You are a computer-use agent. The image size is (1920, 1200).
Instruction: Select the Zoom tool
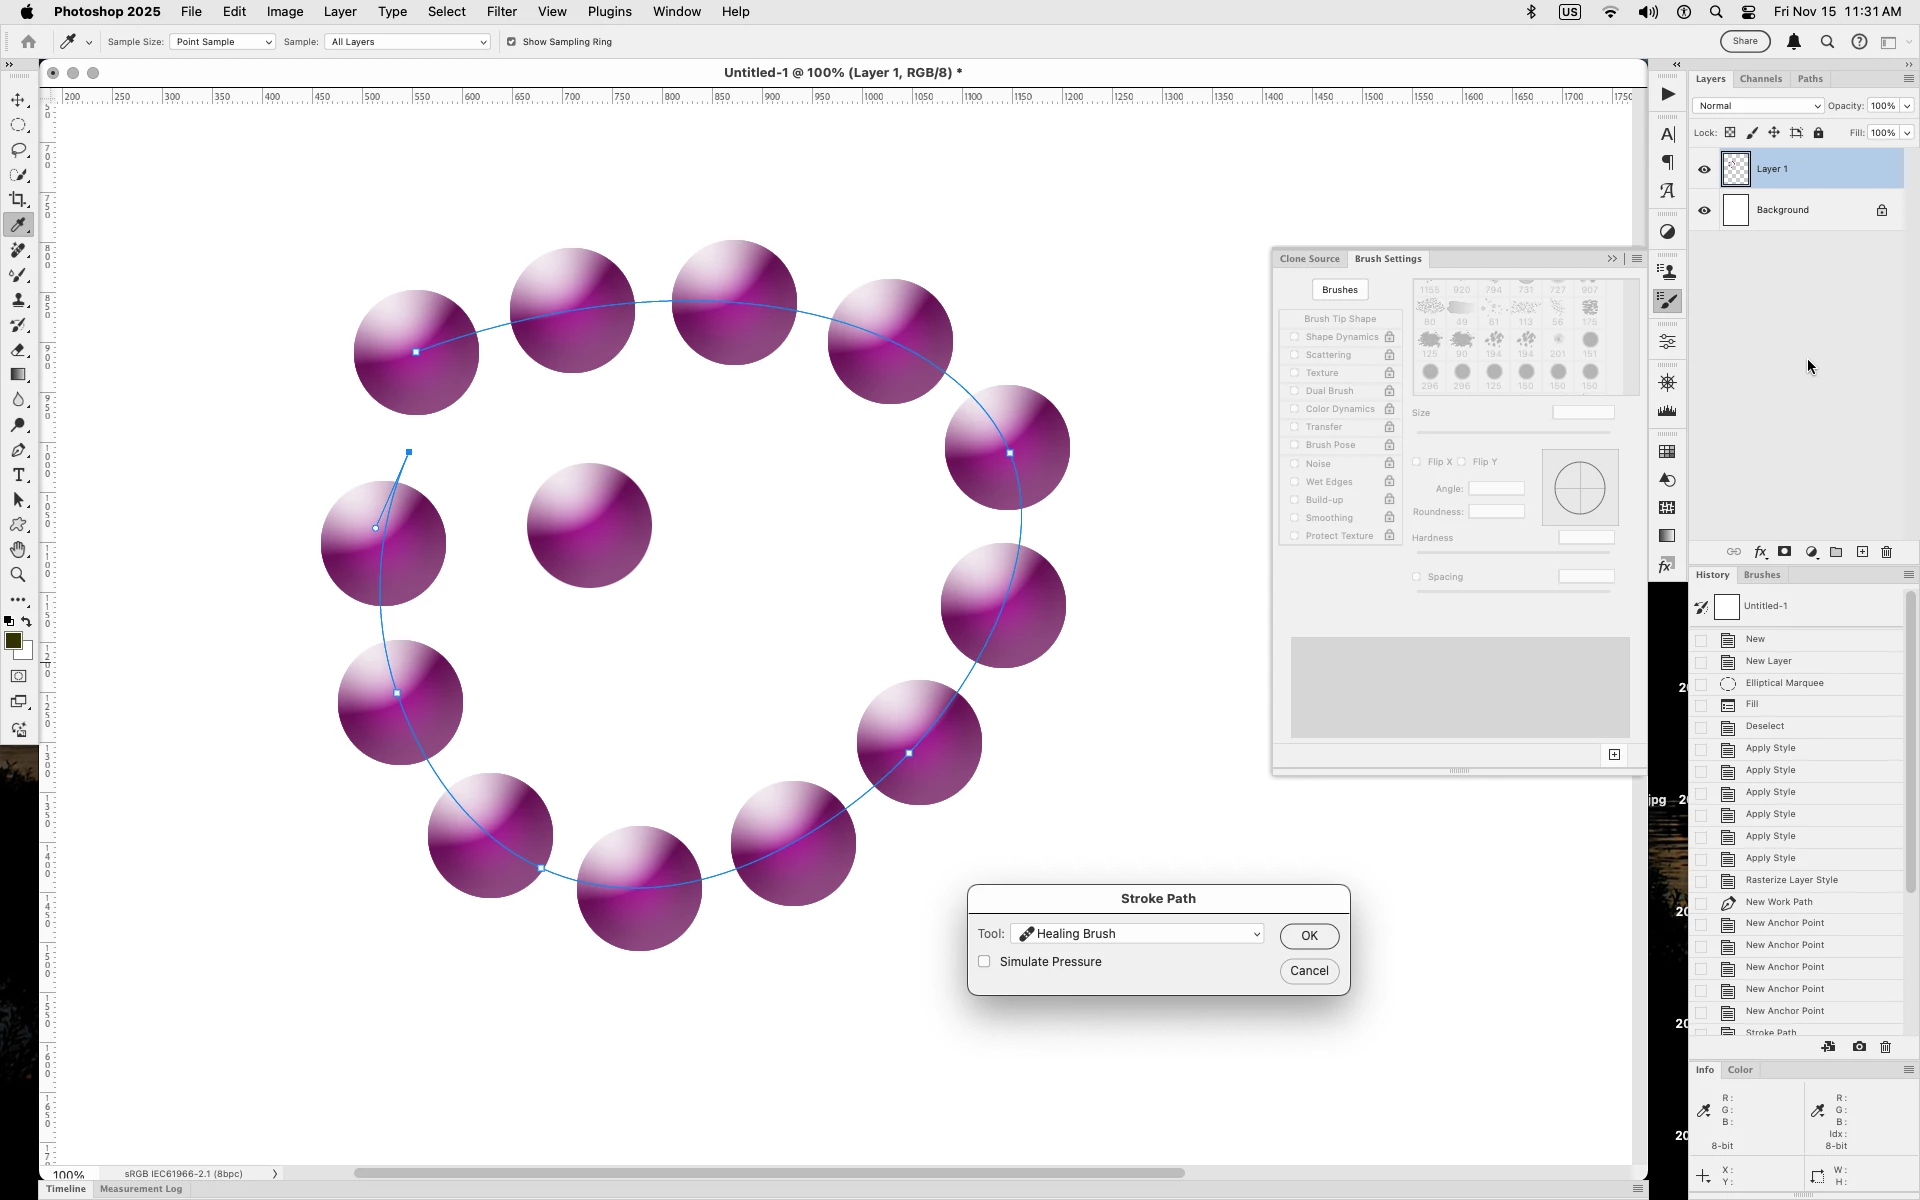point(18,575)
